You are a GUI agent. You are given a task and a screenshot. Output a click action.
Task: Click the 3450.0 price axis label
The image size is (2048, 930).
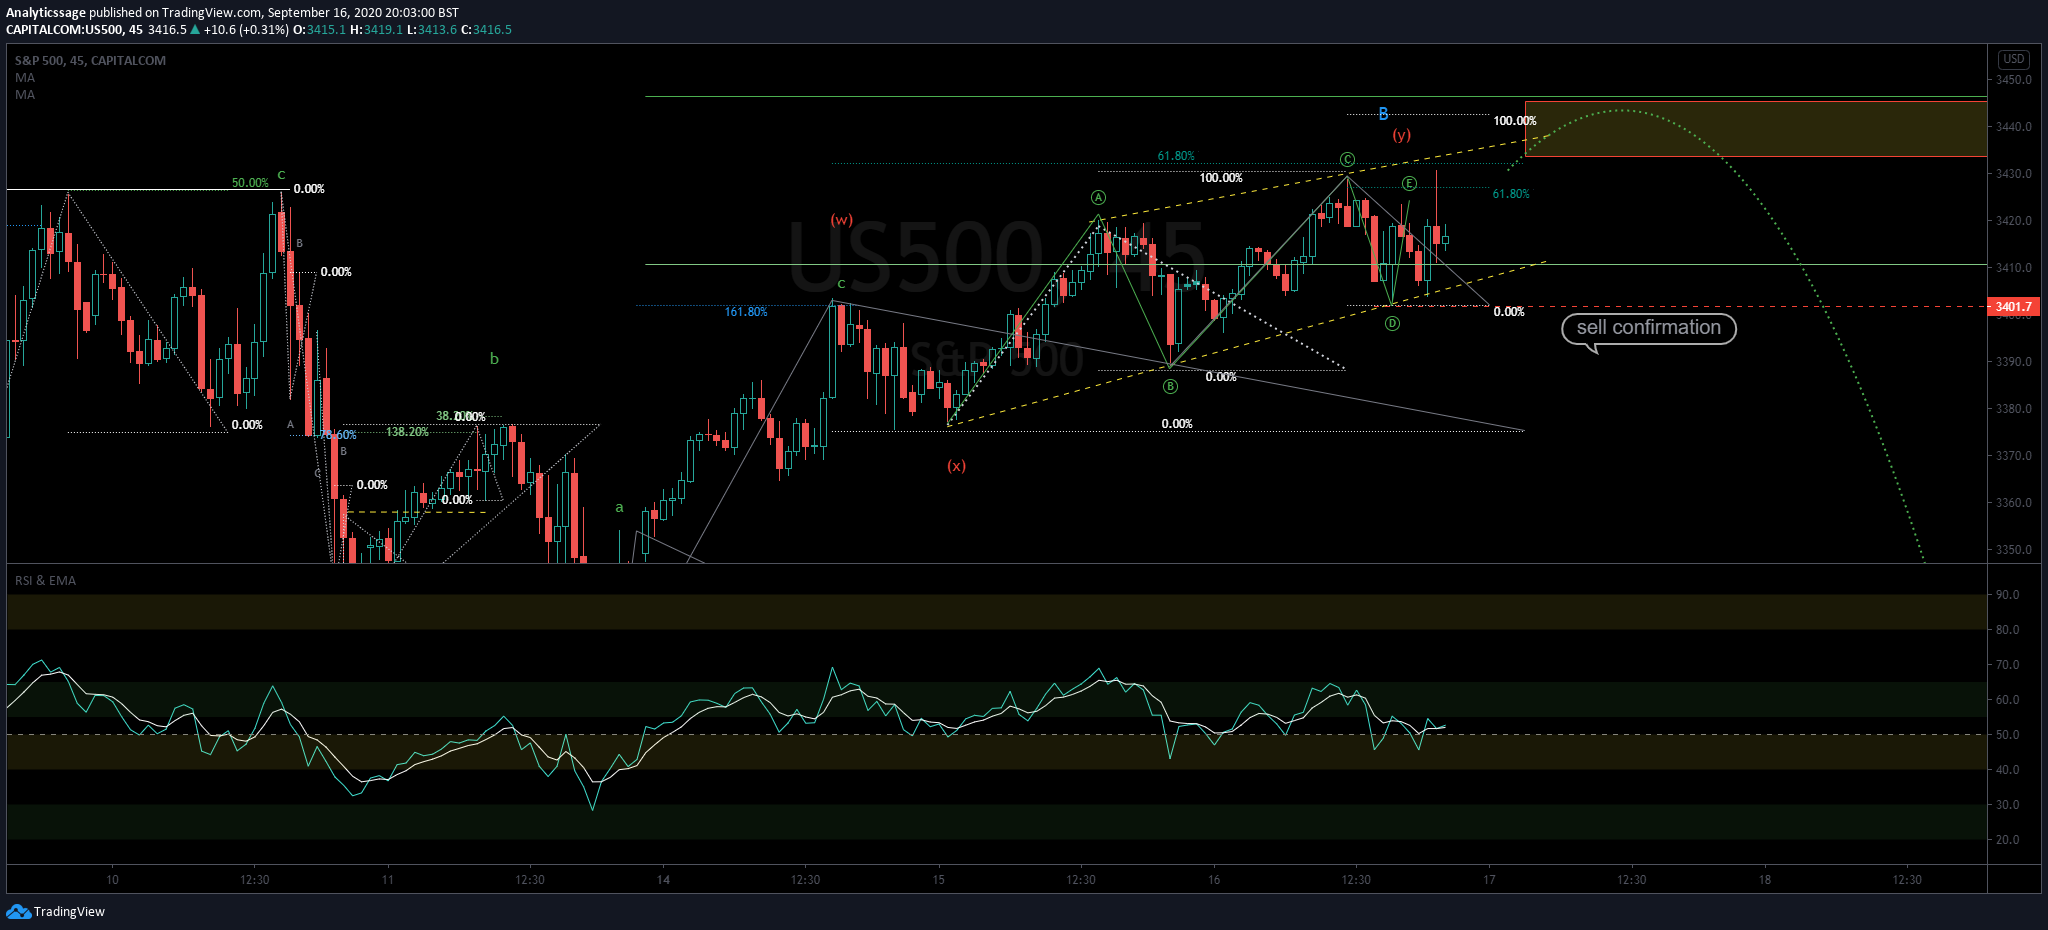(x=2013, y=80)
